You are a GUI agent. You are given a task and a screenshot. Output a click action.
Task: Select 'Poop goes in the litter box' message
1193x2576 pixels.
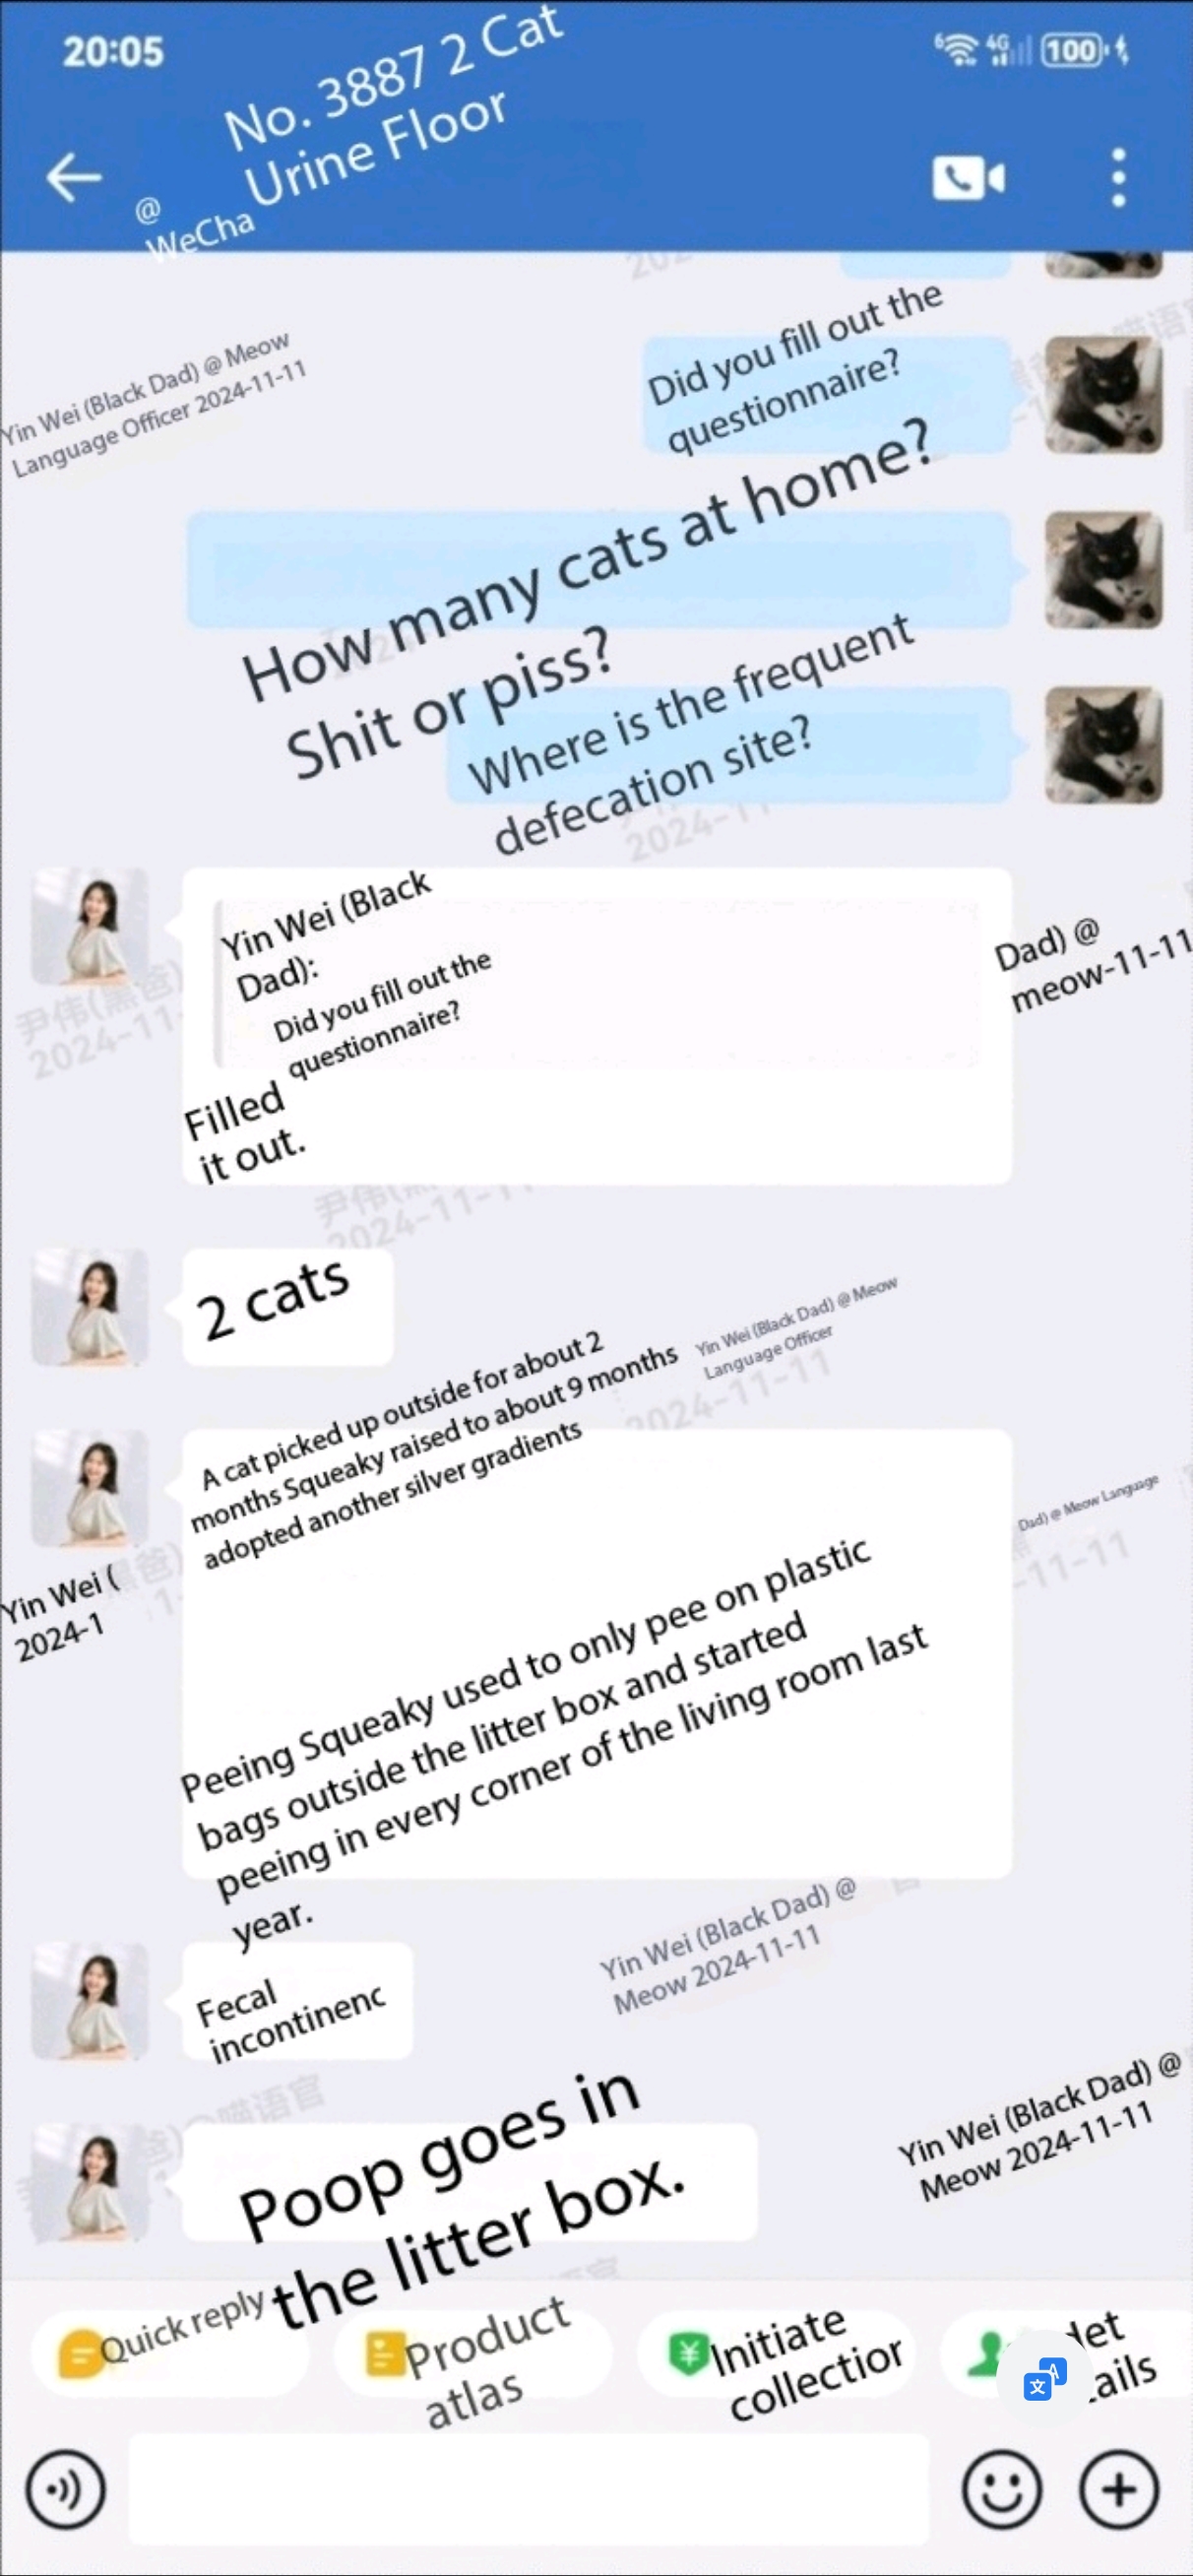click(x=470, y=2183)
